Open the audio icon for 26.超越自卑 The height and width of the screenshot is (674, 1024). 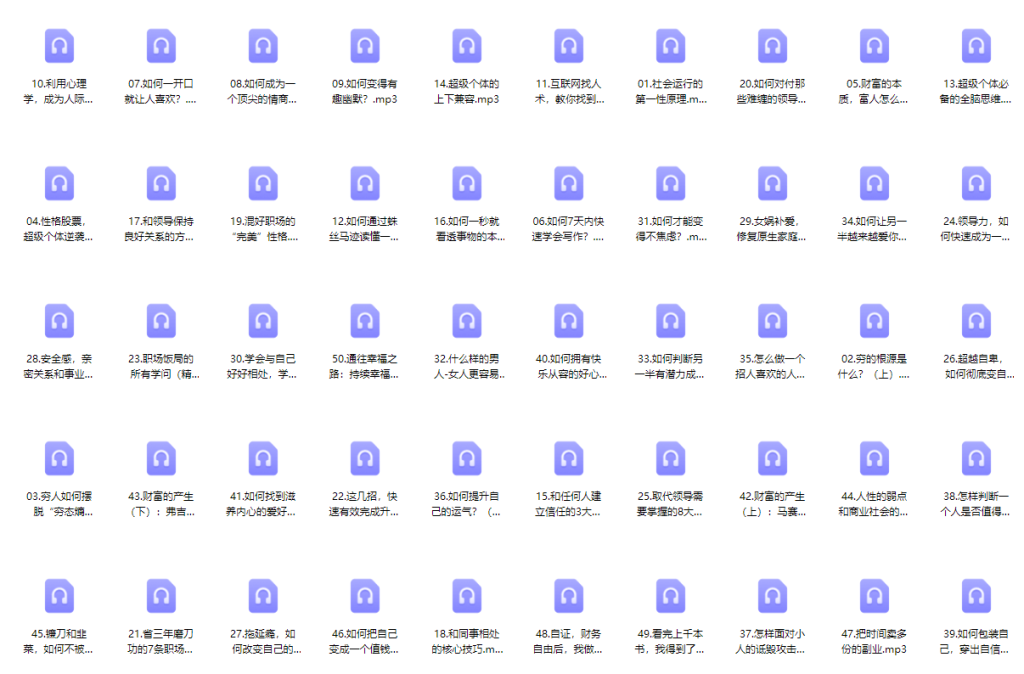pos(977,321)
